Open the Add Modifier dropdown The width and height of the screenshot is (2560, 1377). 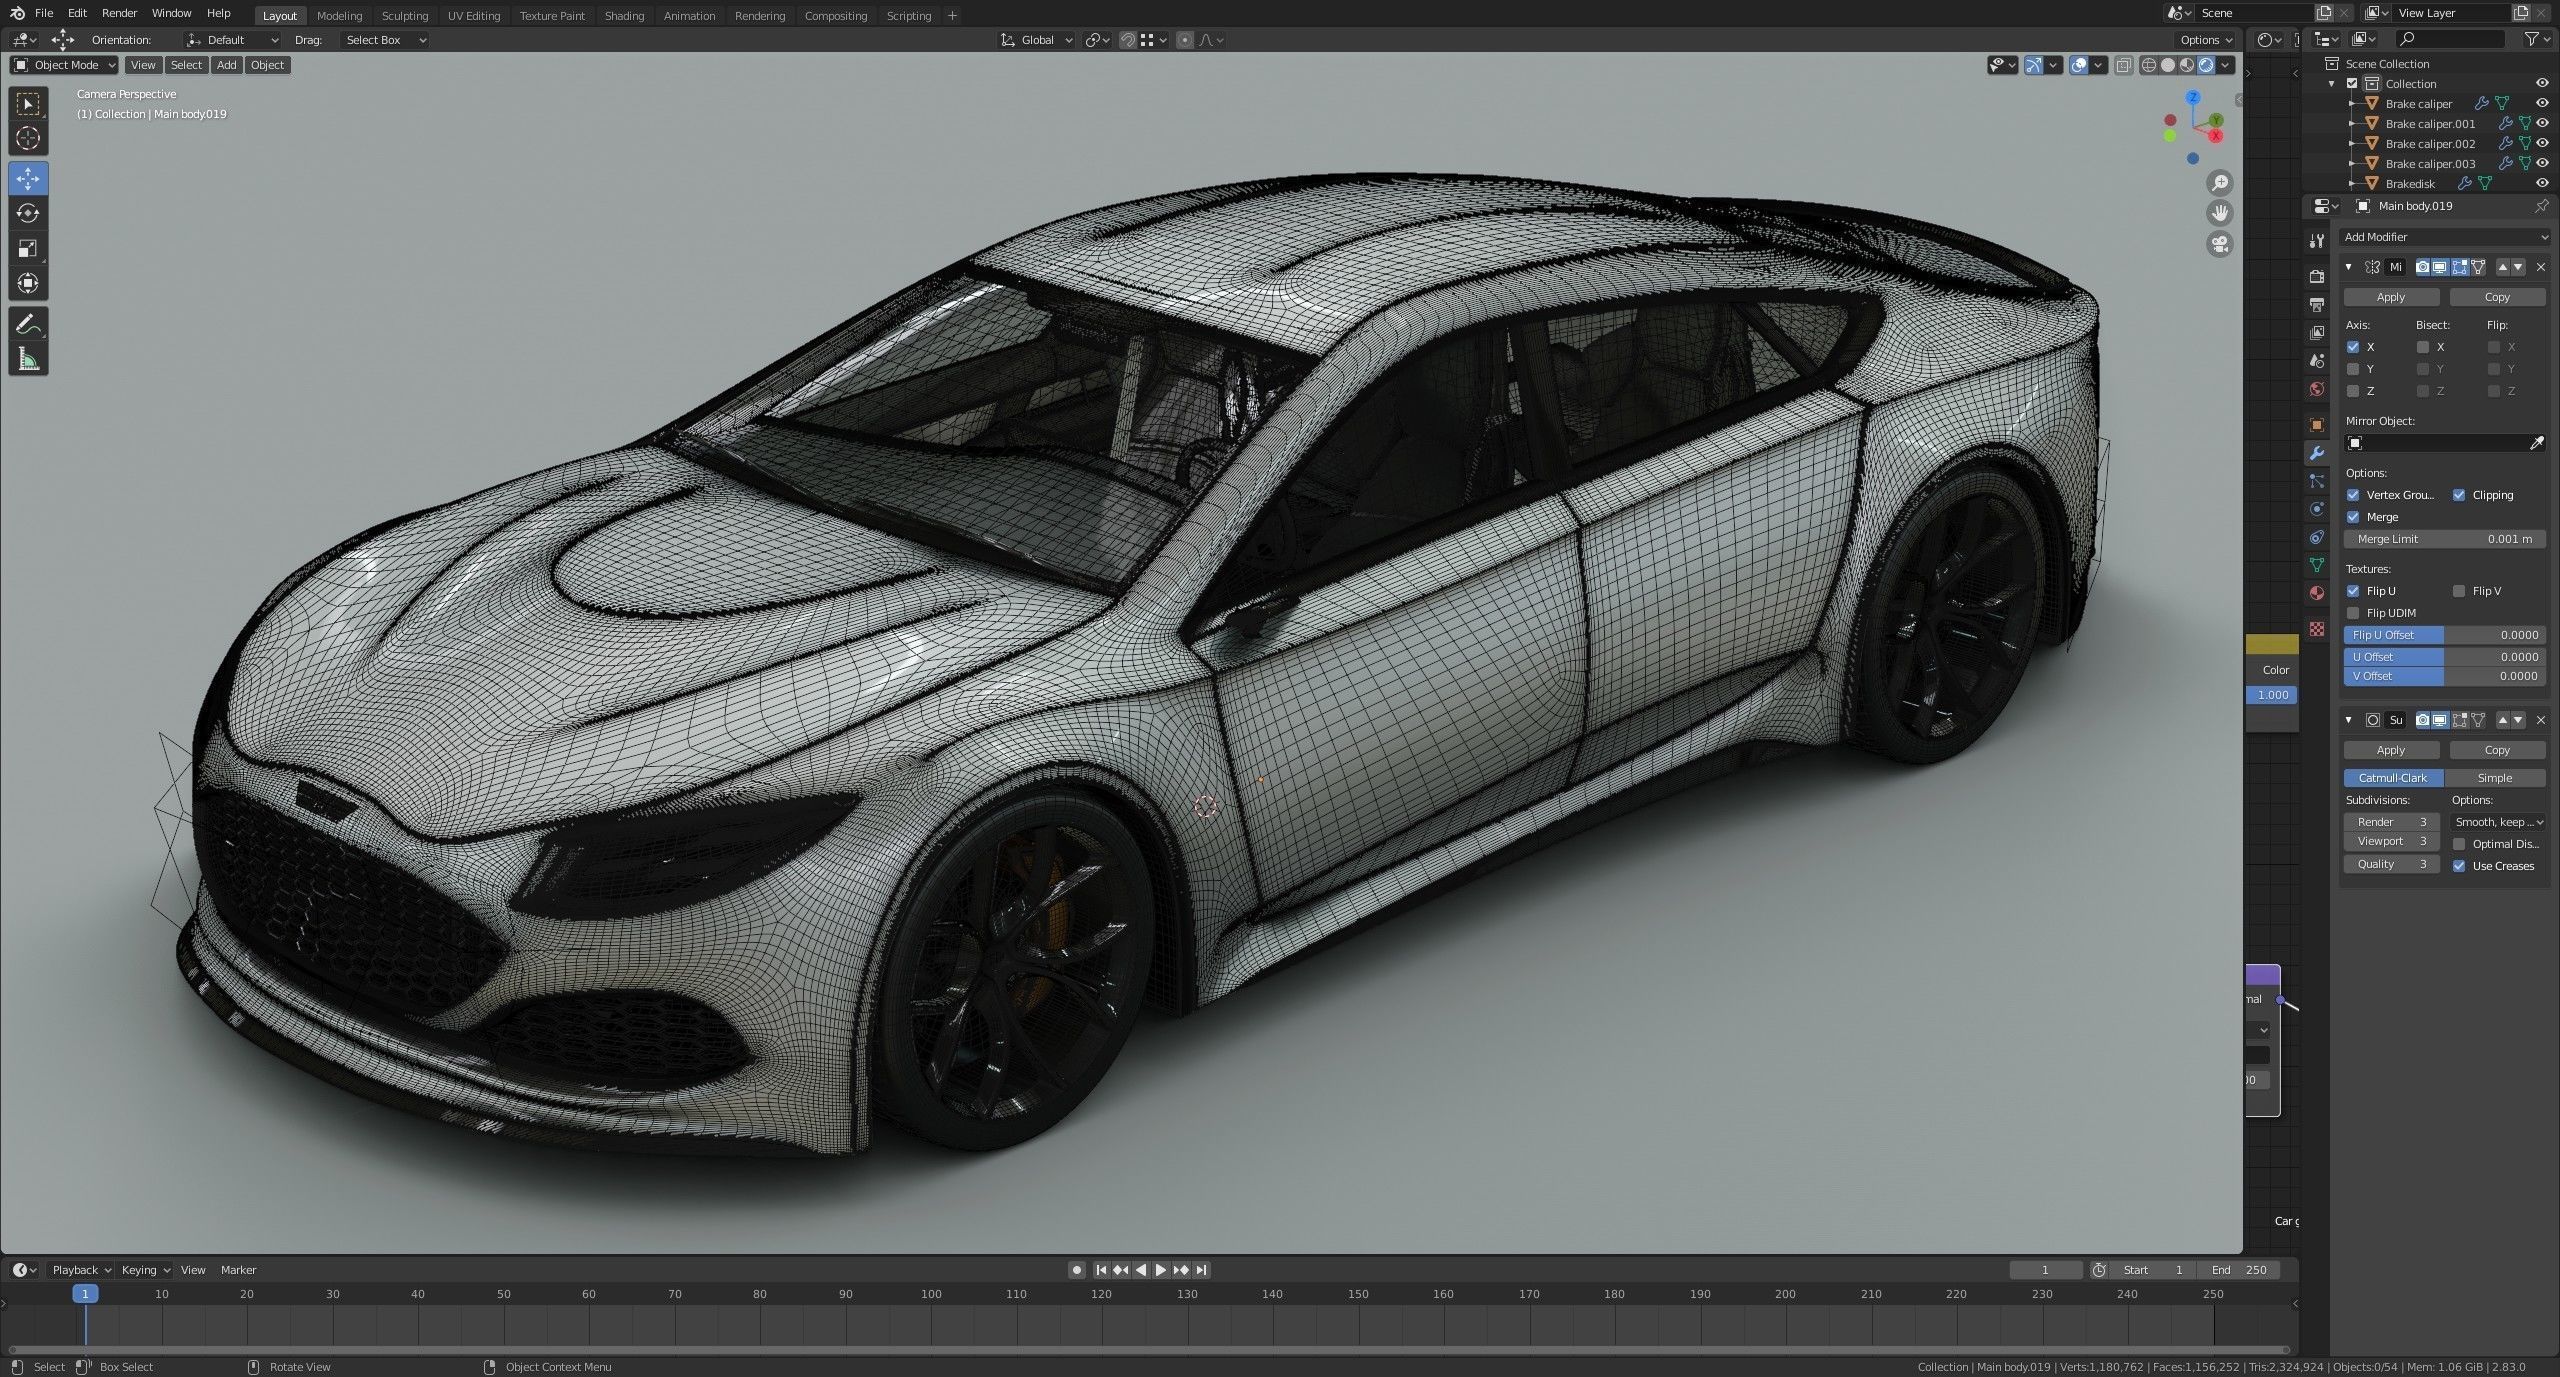(x=2445, y=237)
